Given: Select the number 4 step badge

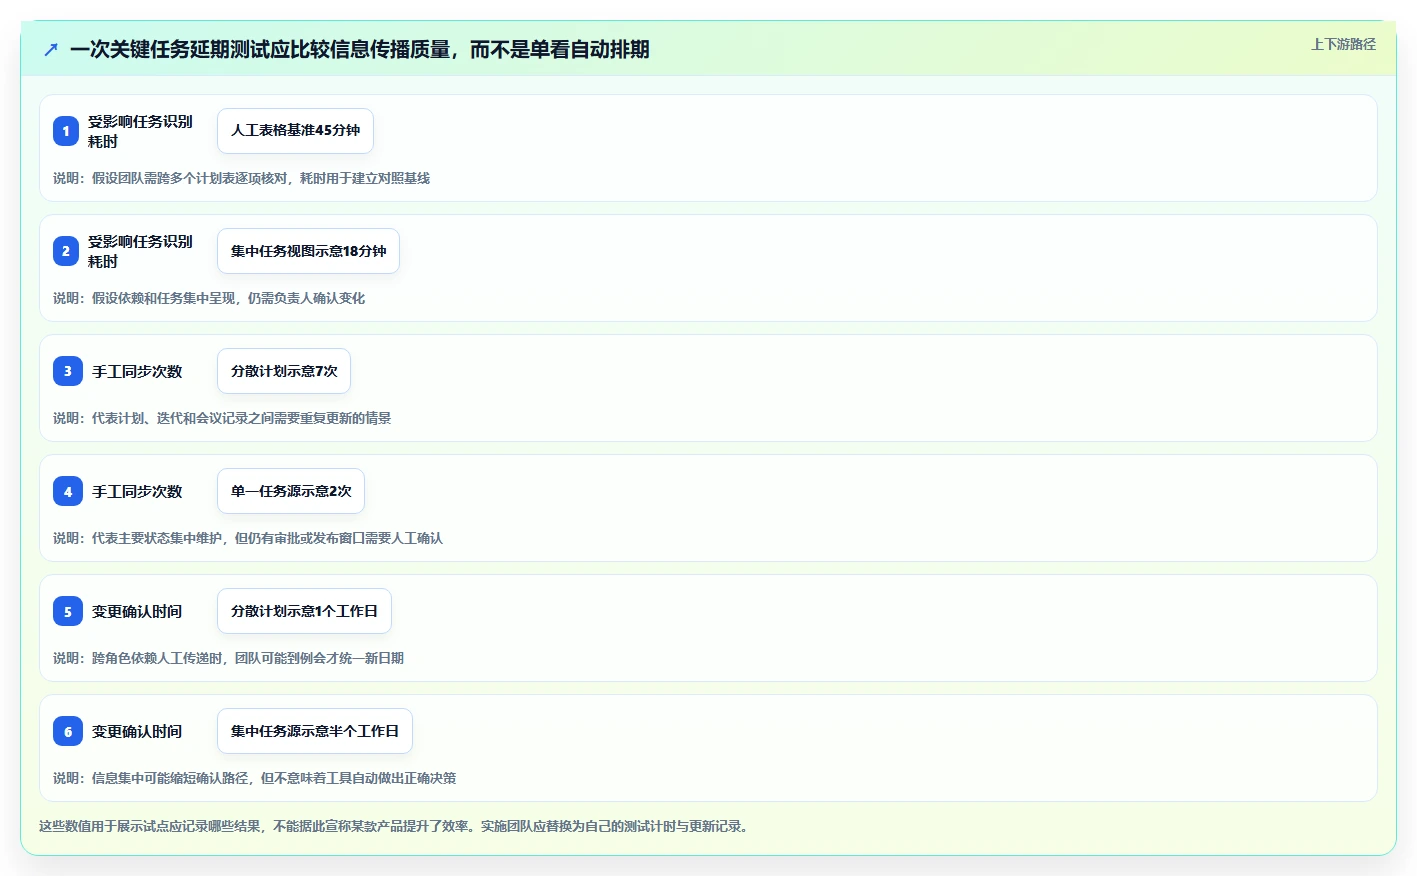Looking at the screenshot, I should pyautogui.click(x=67, y=491).
